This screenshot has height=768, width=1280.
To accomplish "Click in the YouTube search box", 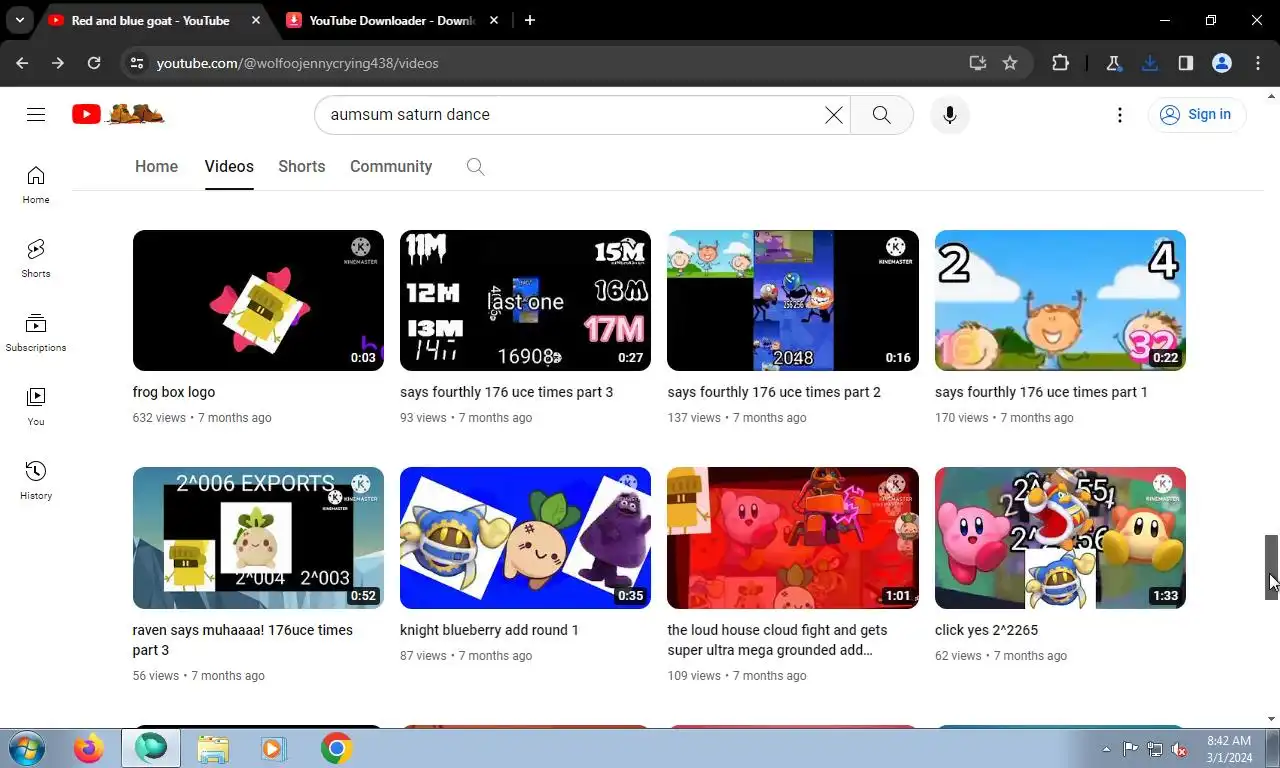I will coord(575,115).
